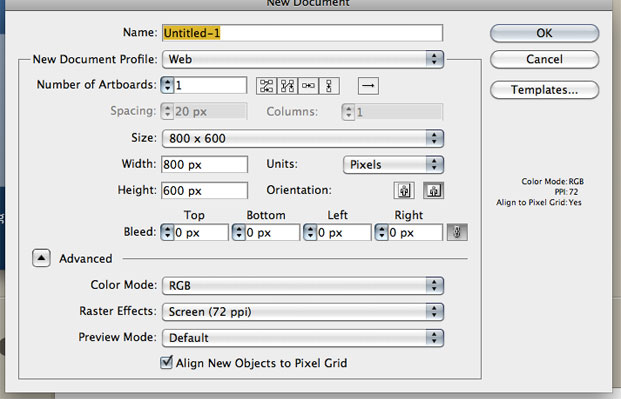Click the 'Advanced' section label
This screenshot has height=399, width=621.
86,259
